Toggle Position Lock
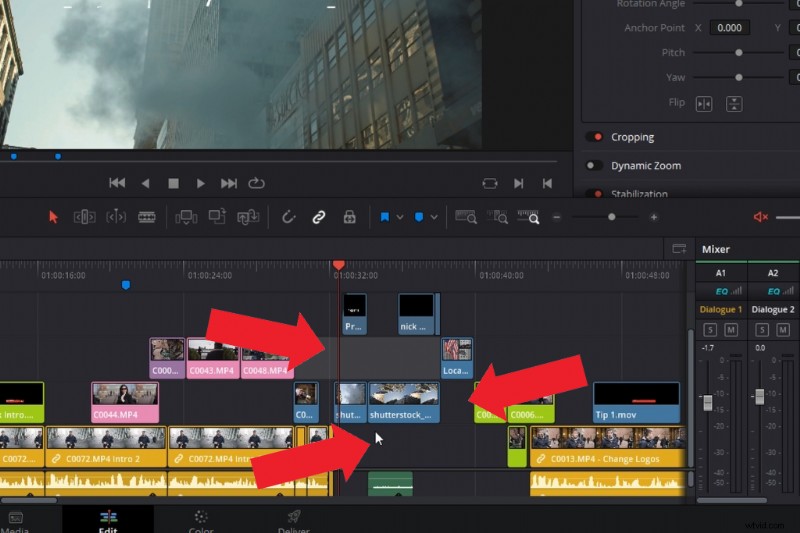This screenshot has width=800, height=533. (x=349, y=217)
